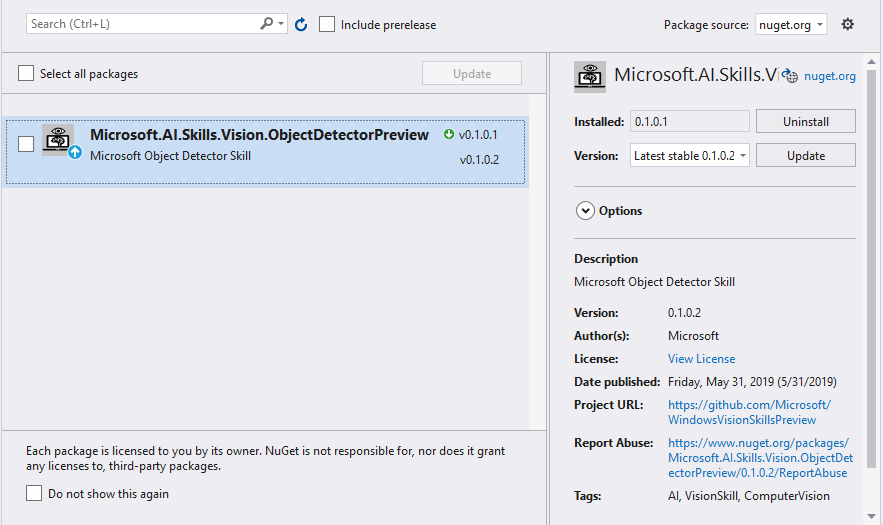The image size is (883, 525).
Task: Click the Installed version field 0.1.0.1
Action: coord(690,121)
